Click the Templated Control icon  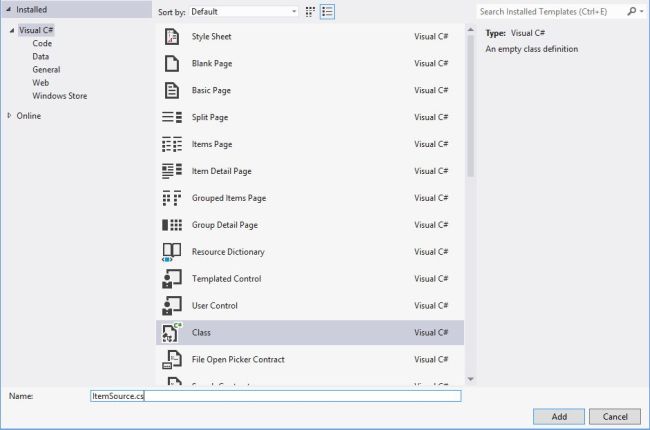pos(172,279)
